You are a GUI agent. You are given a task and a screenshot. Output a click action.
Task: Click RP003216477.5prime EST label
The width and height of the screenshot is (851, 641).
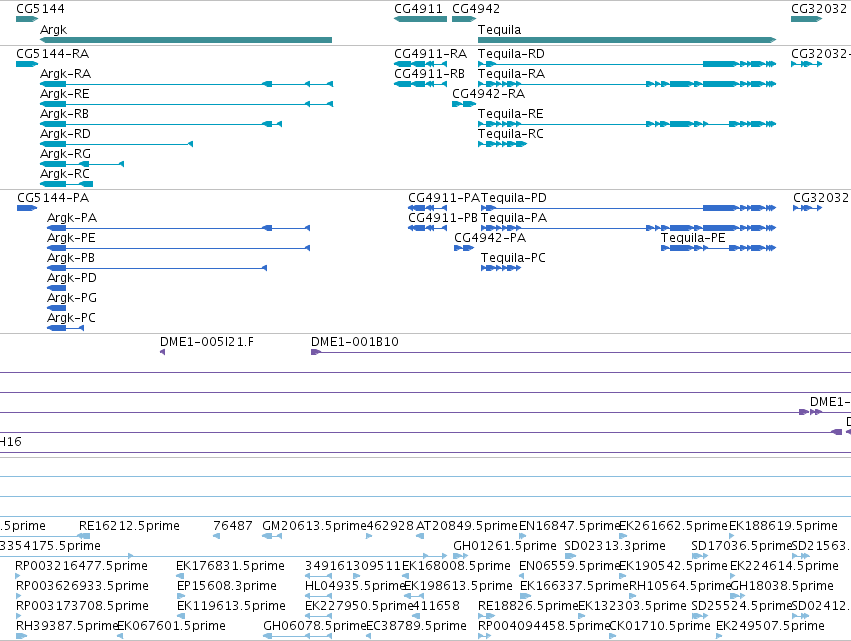[81, 566]
